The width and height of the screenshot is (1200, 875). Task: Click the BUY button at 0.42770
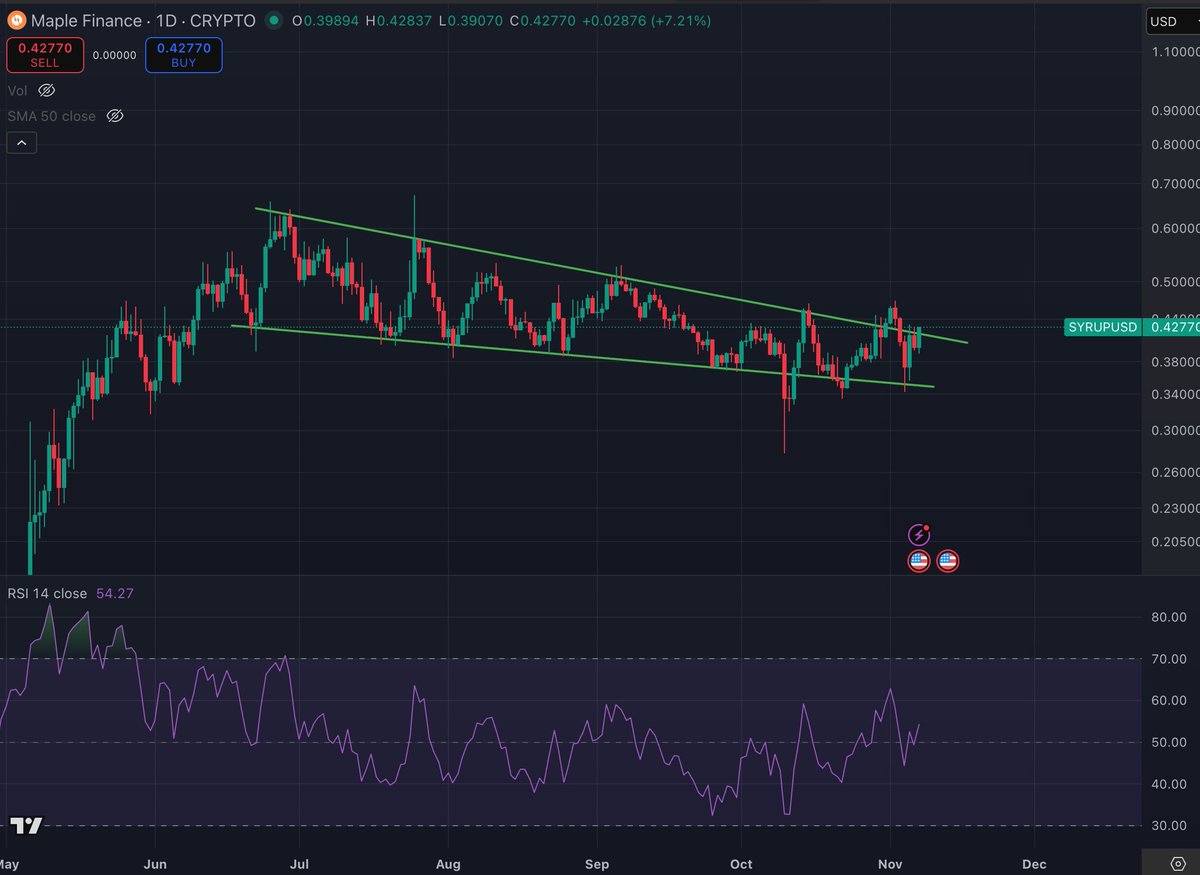point(183,55)
